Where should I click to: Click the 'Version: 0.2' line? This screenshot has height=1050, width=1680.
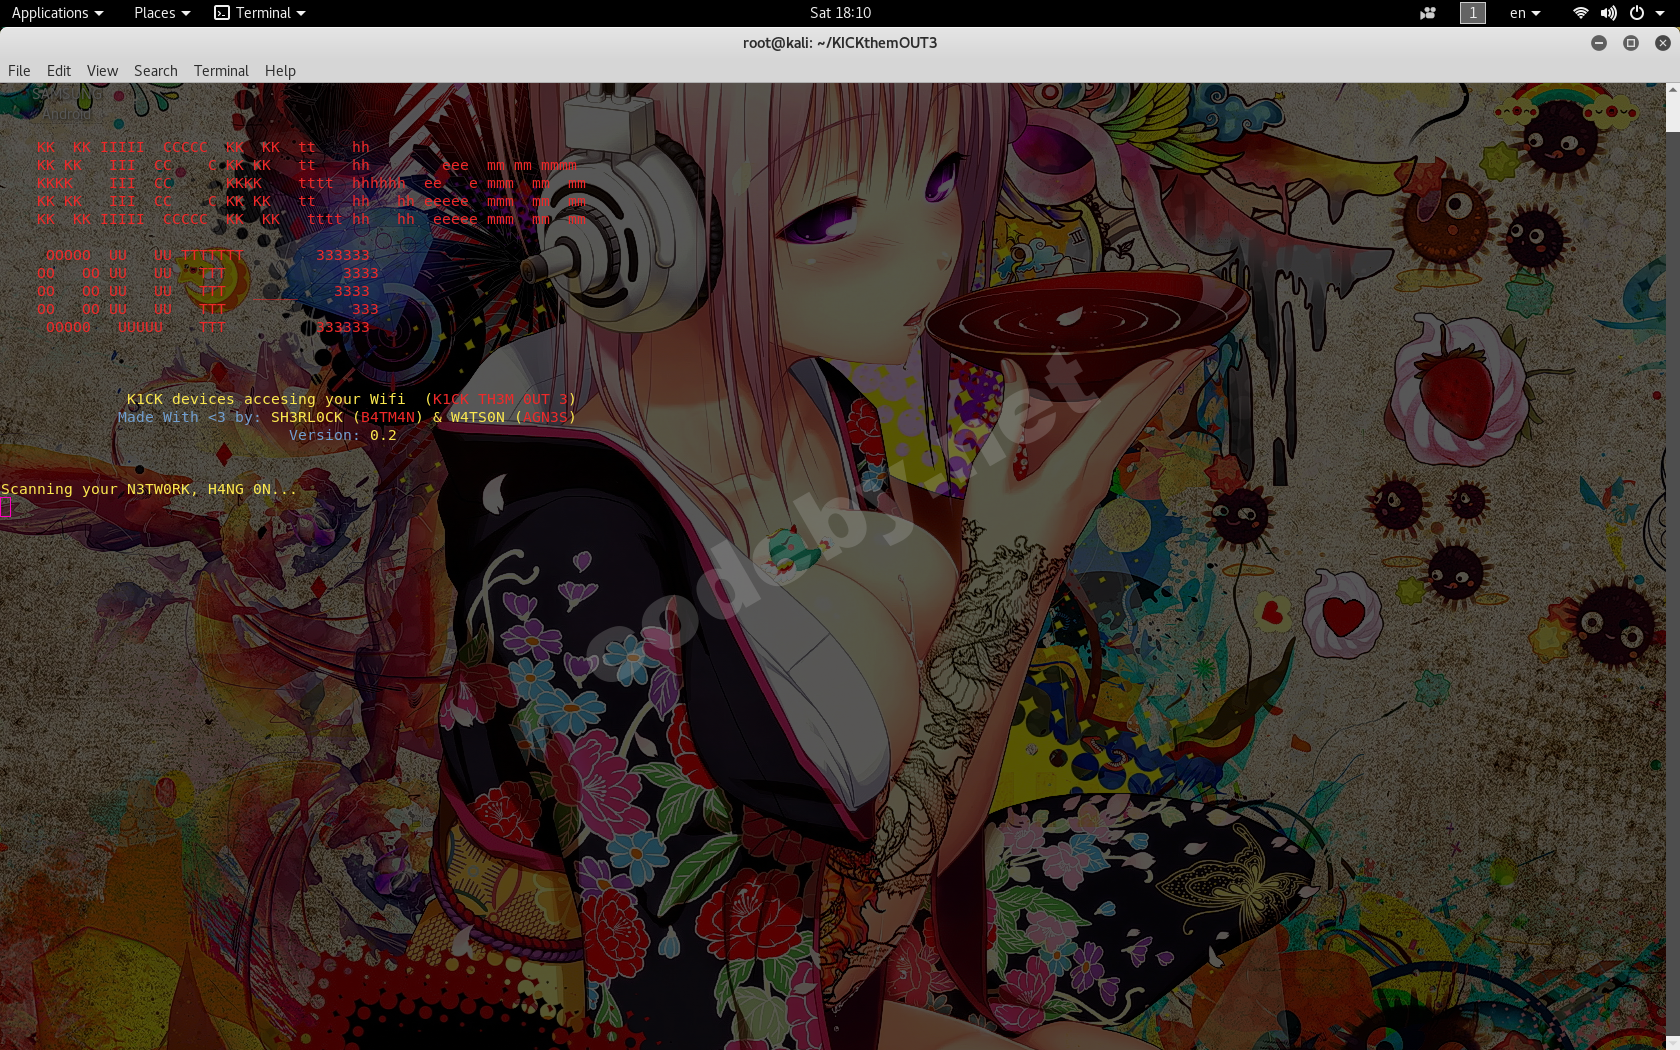pyautogui.click(x=343, y=435)
